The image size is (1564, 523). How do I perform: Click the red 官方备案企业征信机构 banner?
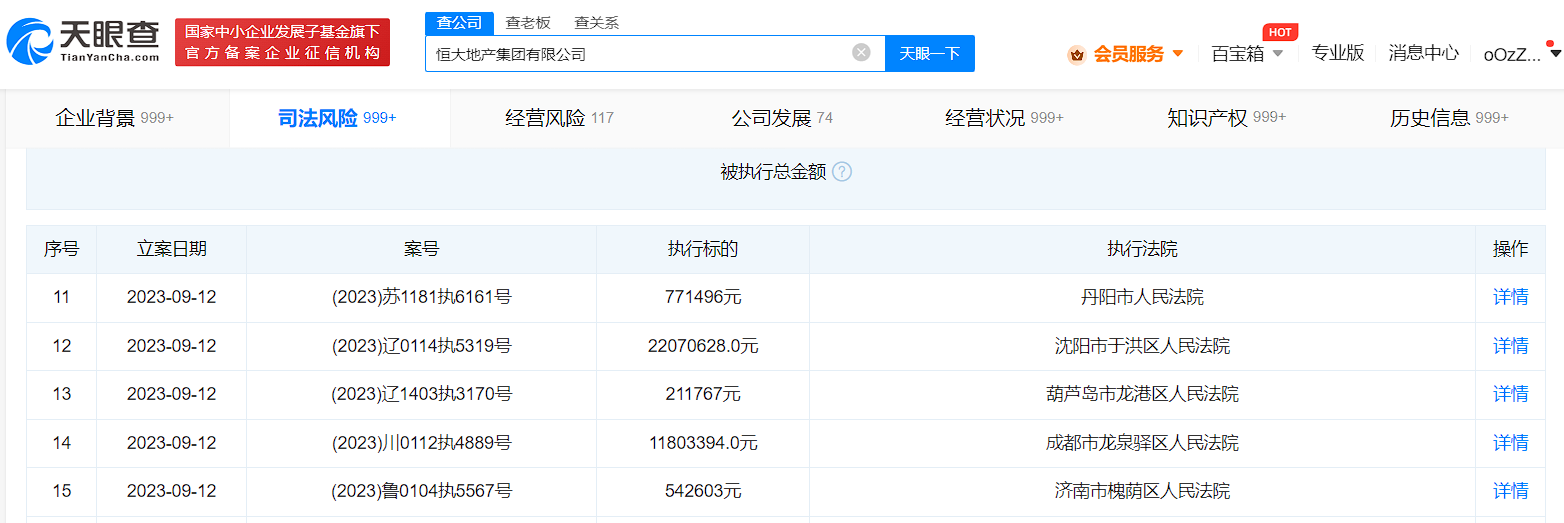tap(283, 42)
